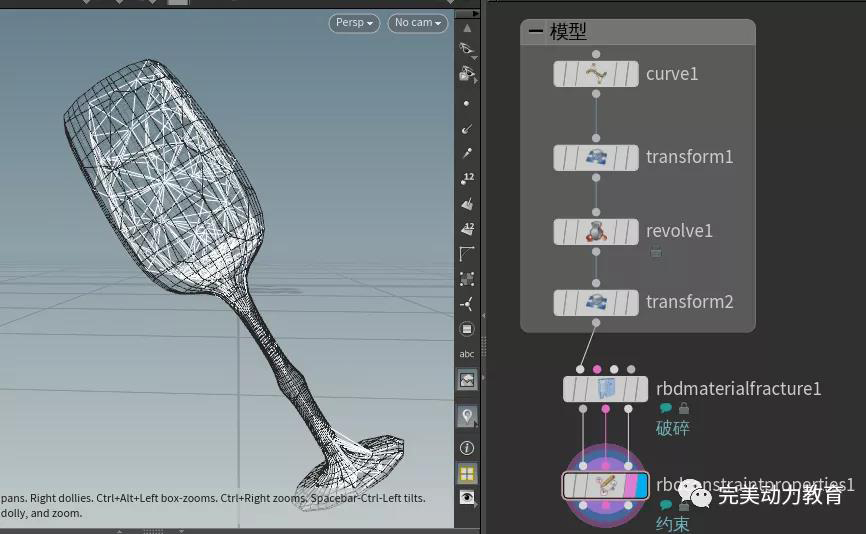Click the transform1 node icon
Screen dimensions: 866x534
pyautogui.click(x=596, y=157)
